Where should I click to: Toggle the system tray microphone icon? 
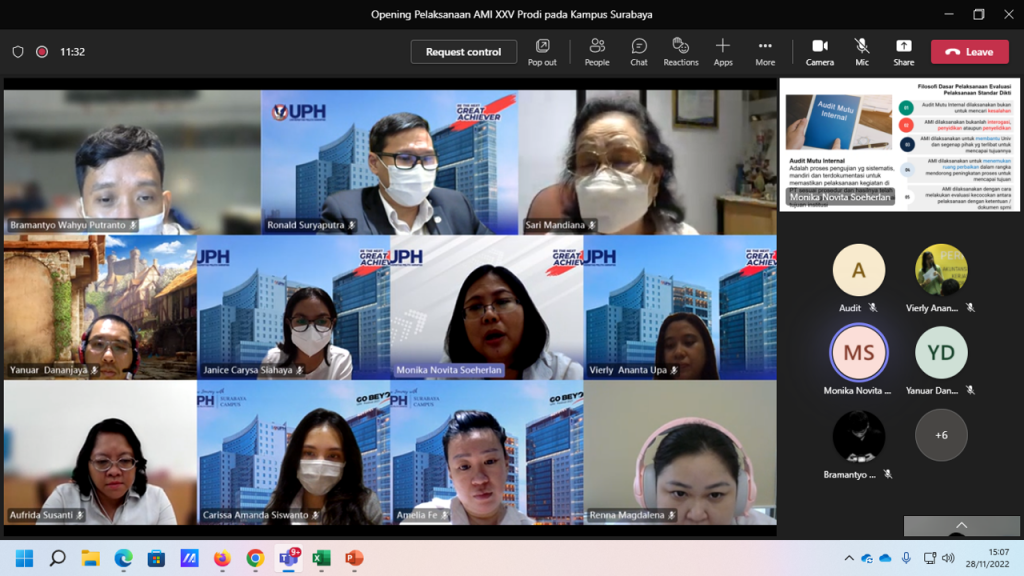pyautogui.click(x=906, y=558)
